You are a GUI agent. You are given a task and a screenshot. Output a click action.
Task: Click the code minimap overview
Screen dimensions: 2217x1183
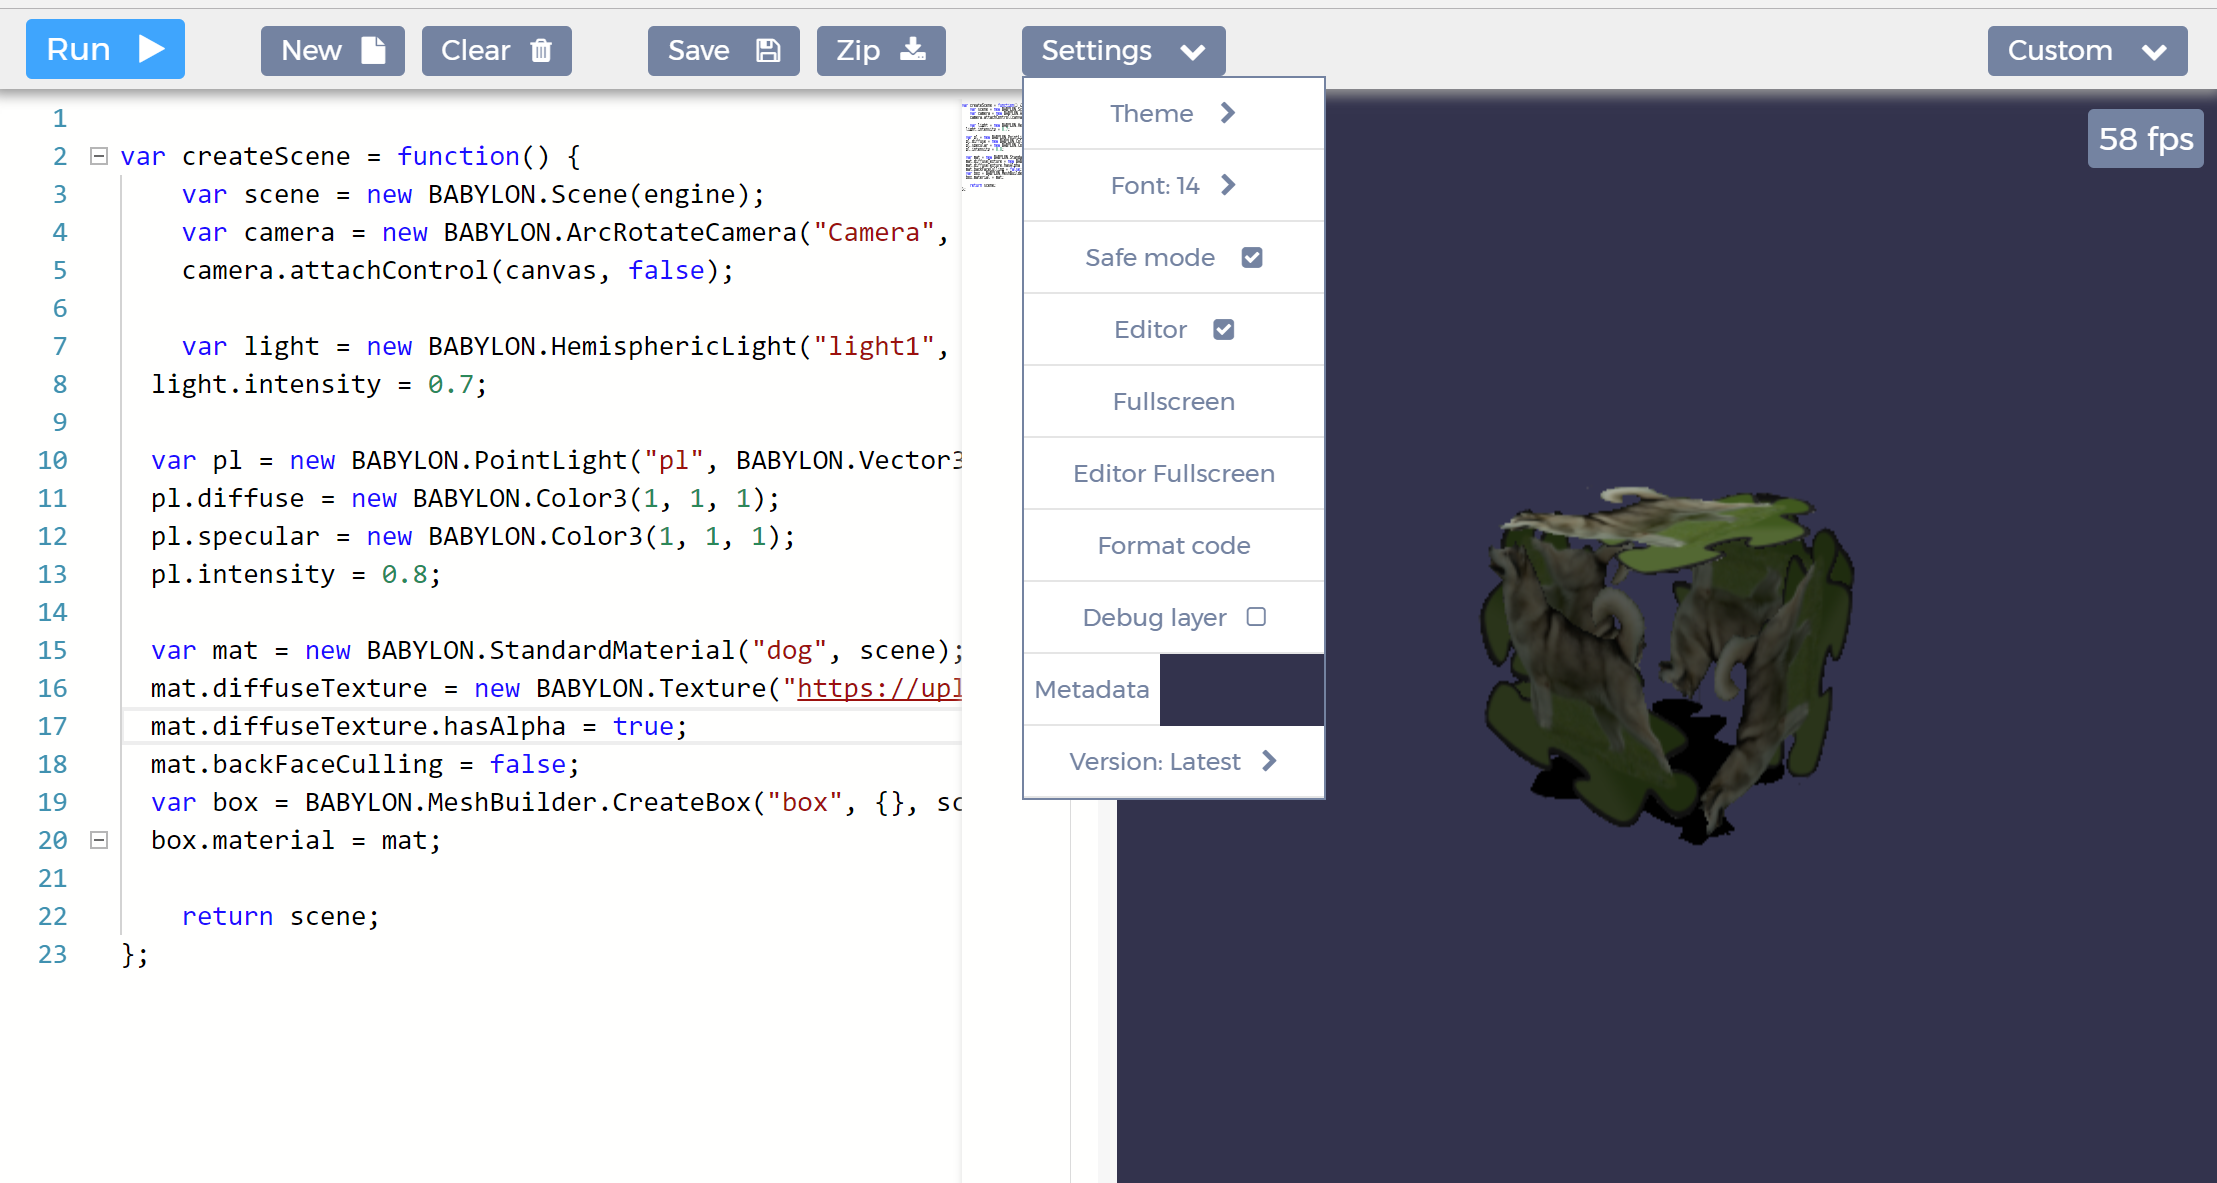[992, 146]
